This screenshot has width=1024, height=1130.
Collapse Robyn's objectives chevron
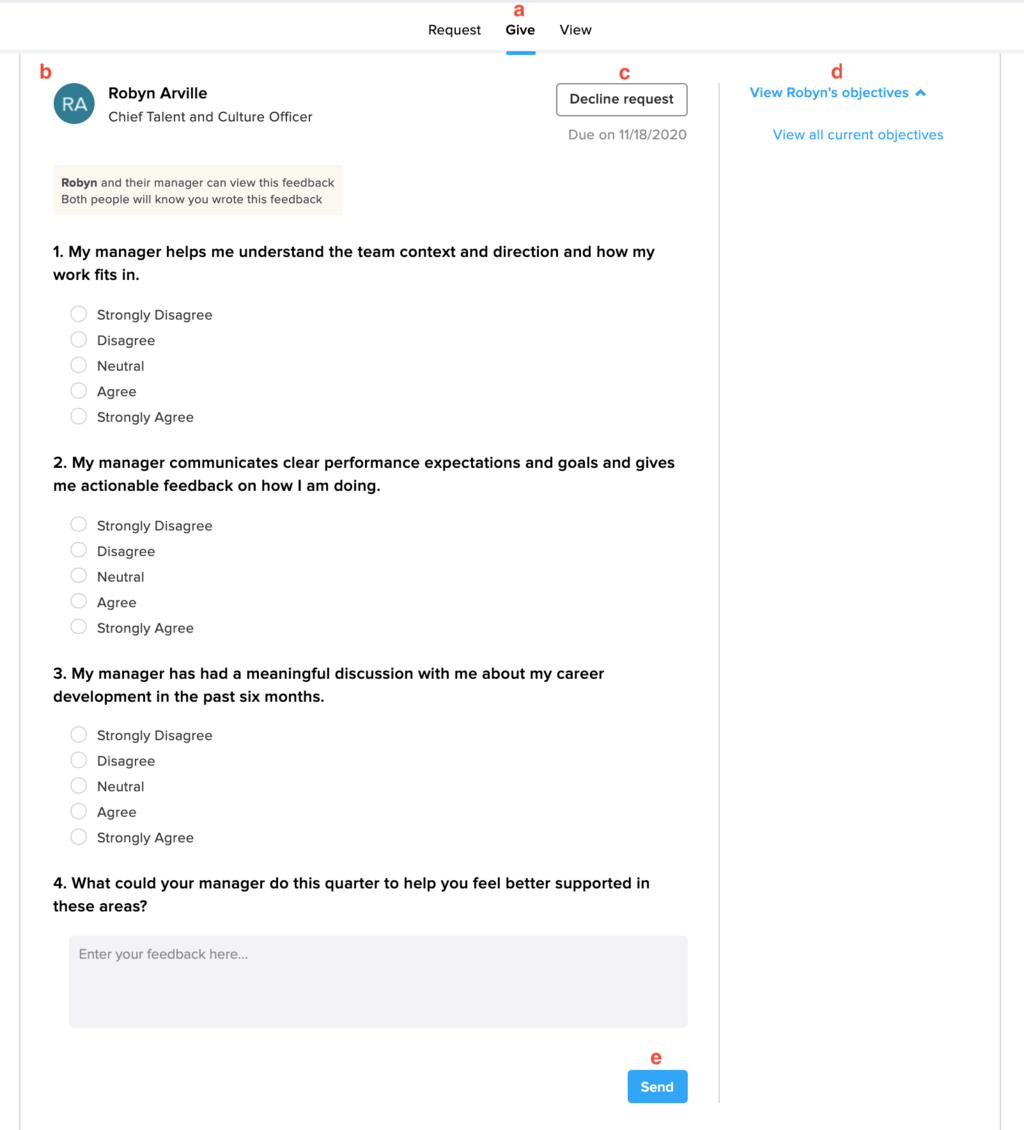tap(920, 93)
